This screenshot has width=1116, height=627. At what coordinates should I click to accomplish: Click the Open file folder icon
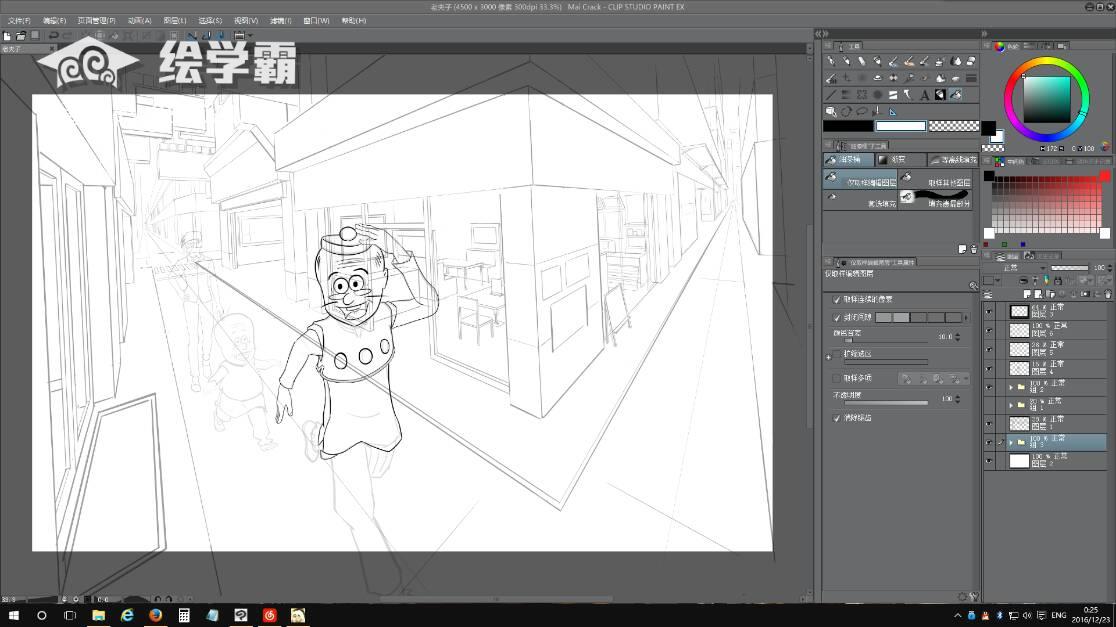point(21,35)
